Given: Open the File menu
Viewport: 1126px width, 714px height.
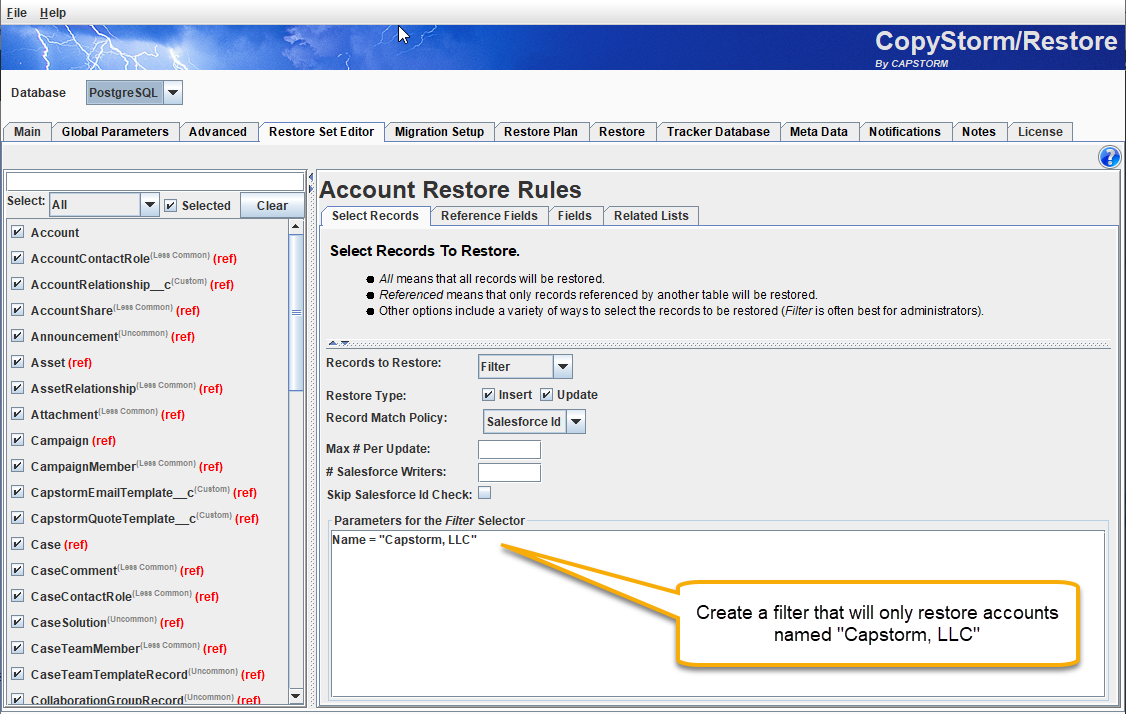Looking at the screenshot, I should [17, 12].
